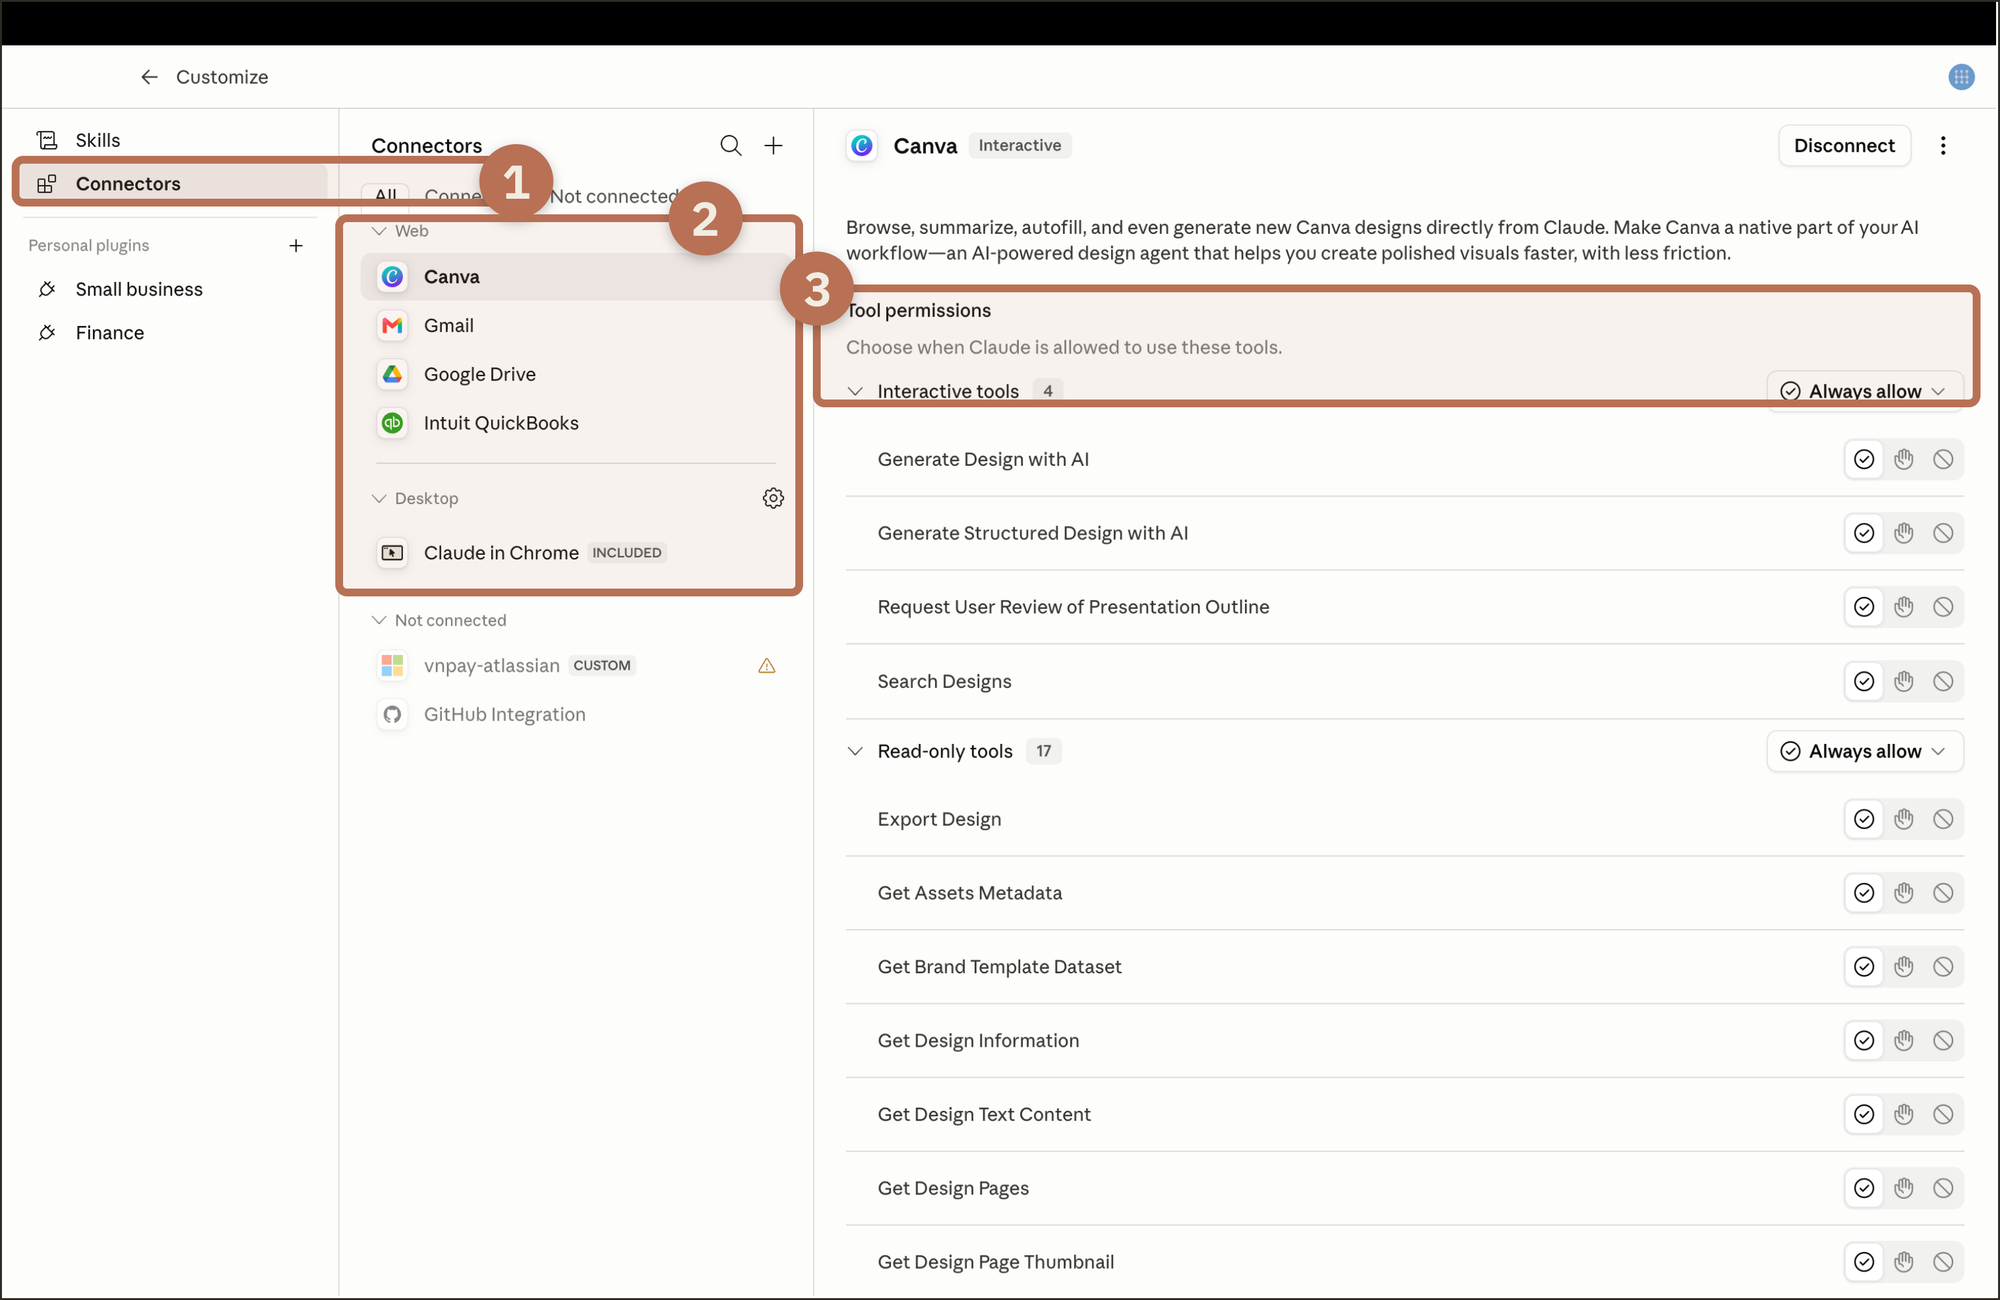This screenshot has height=1300, width=2000.
Task: Open the account avatar in top right
Action: [x=1961, y=77]
